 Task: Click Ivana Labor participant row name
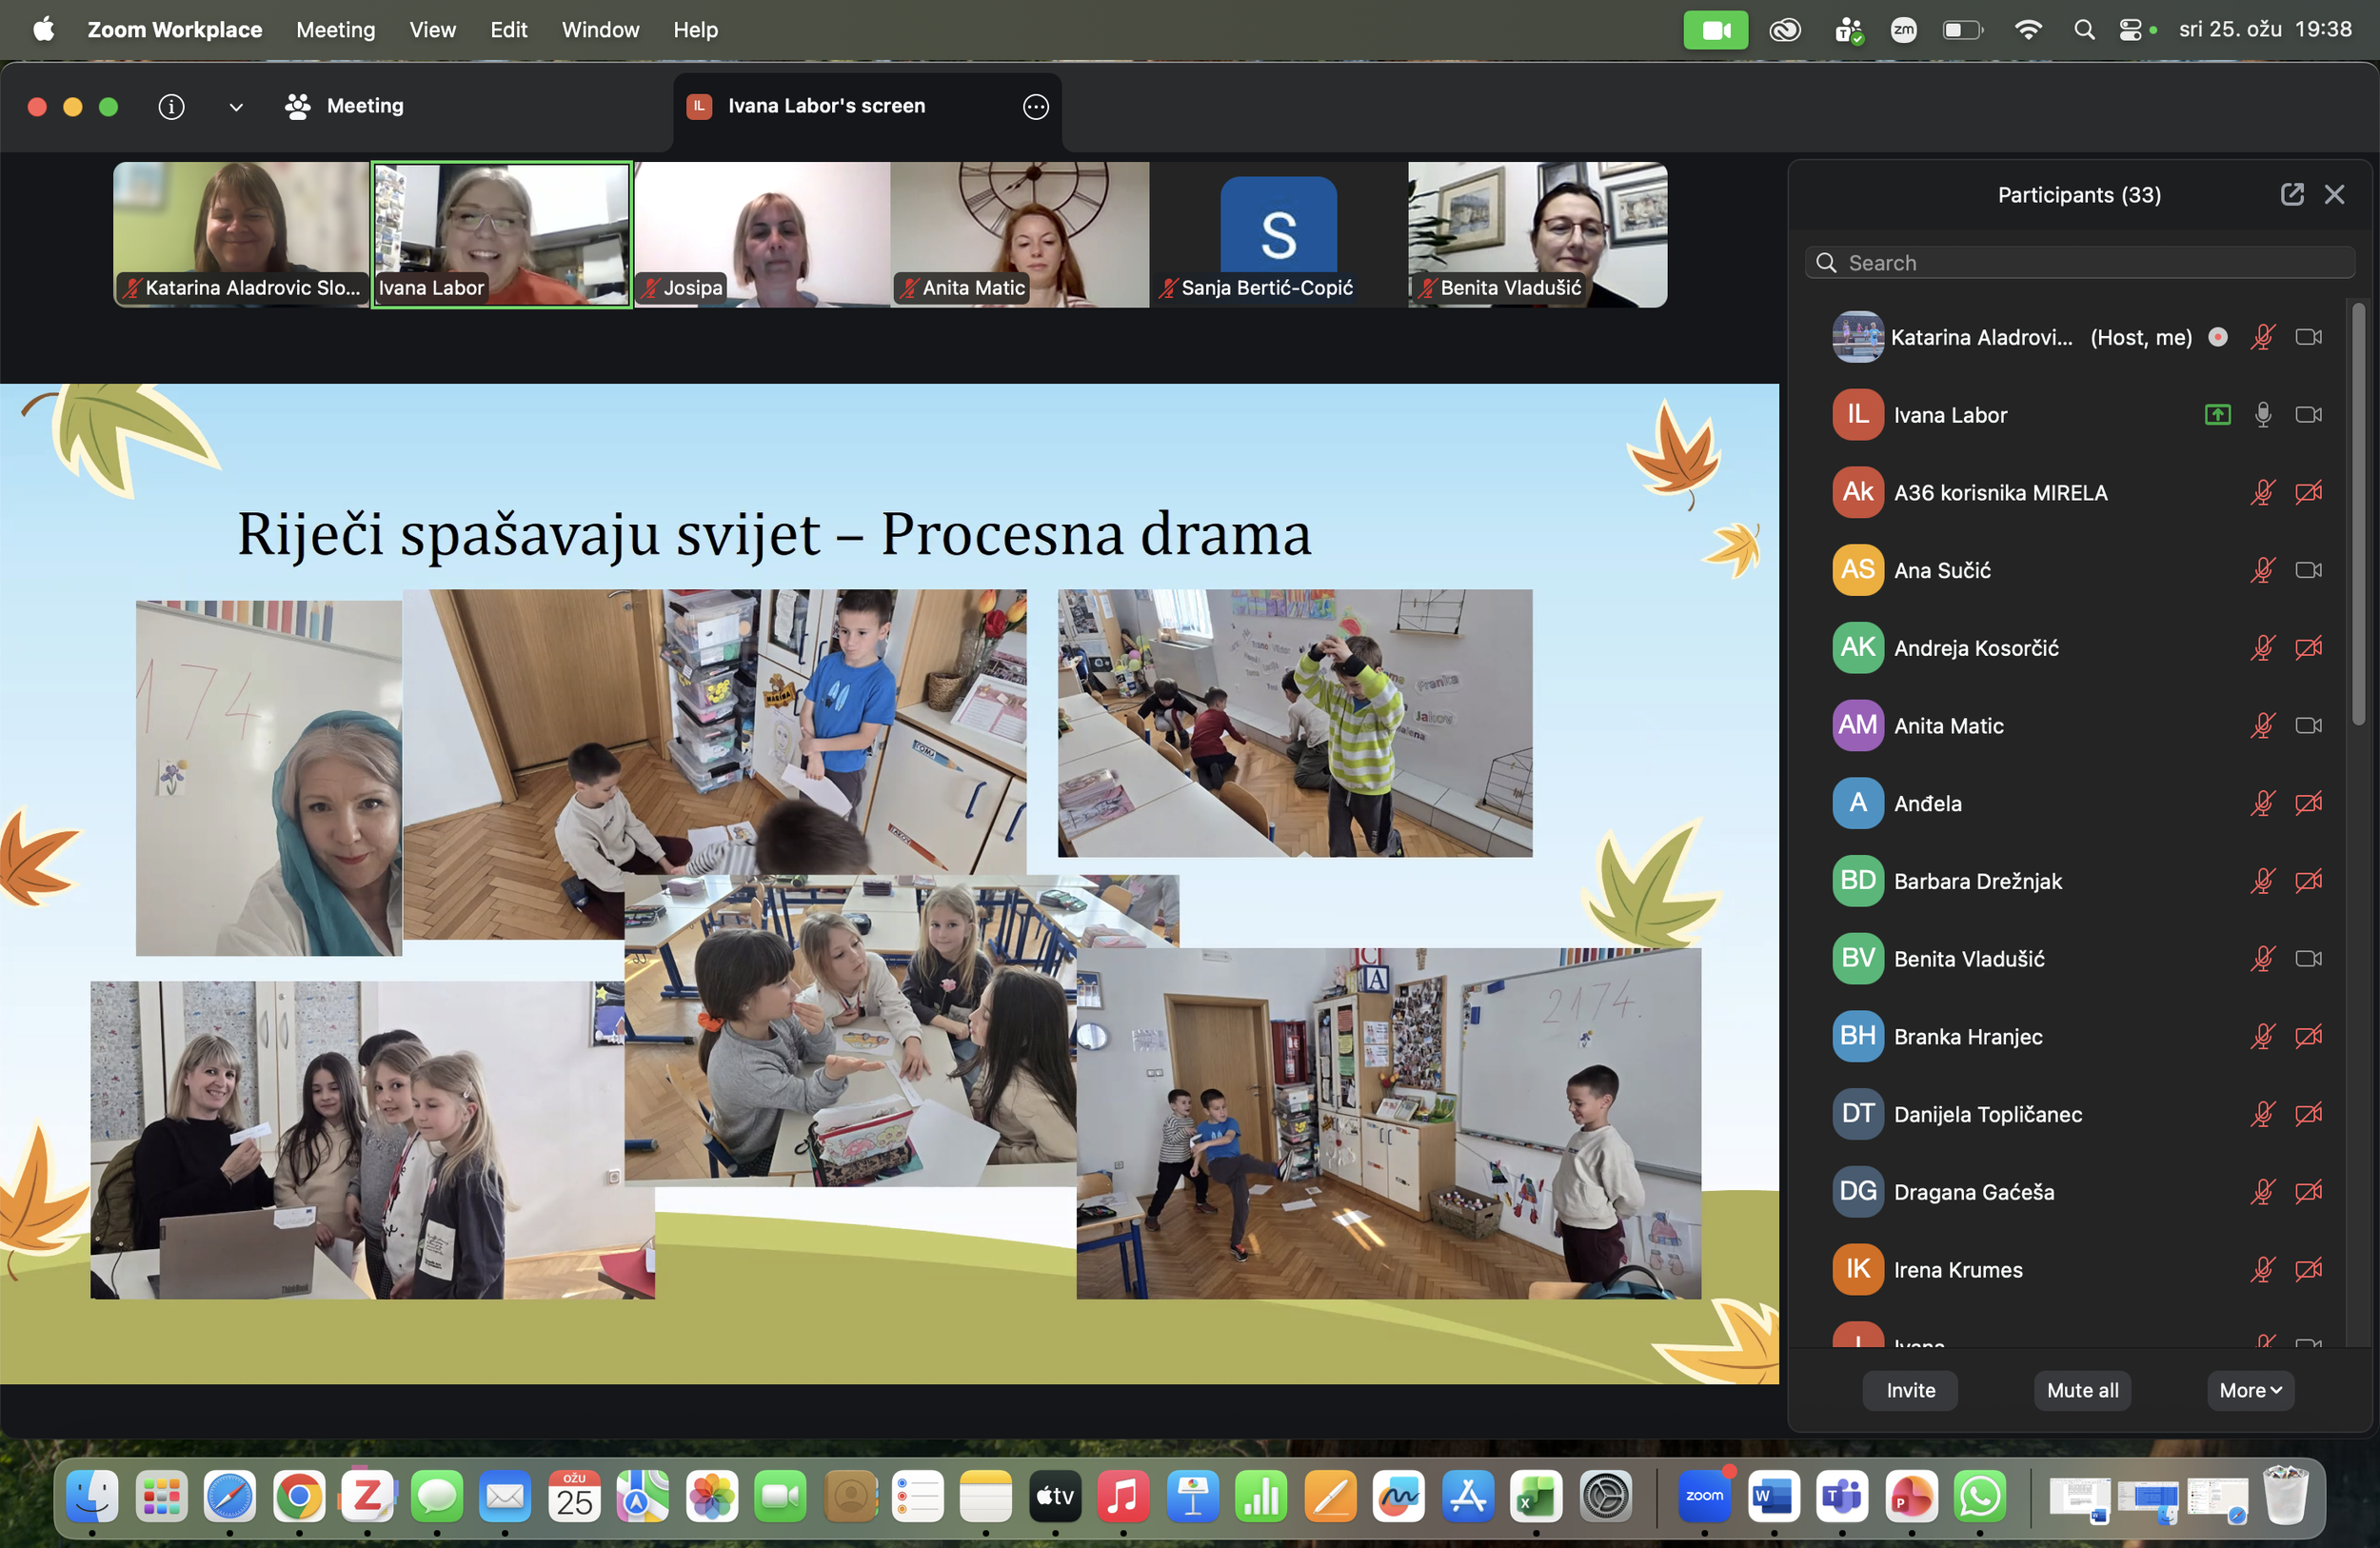1950,415
